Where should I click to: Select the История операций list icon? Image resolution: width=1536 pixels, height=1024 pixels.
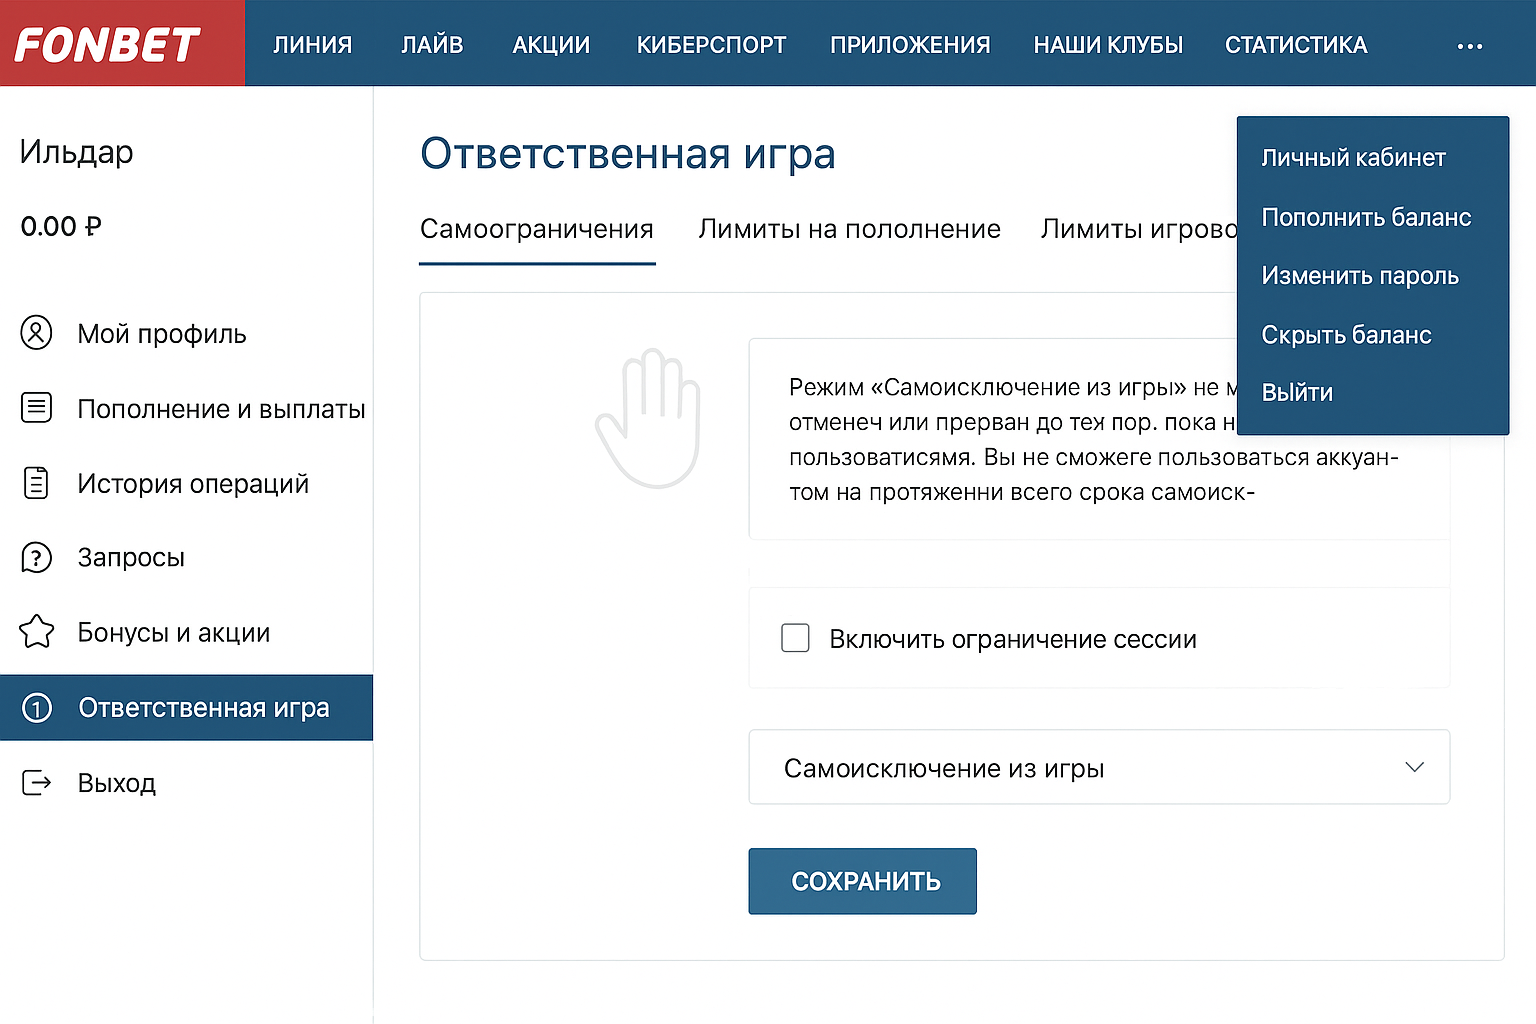click(37, 483)
